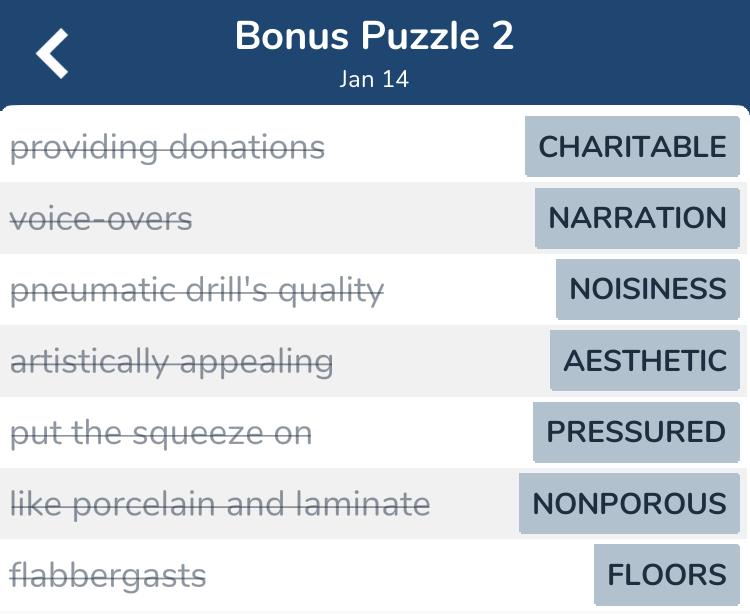This screenshot has width=750, height=614.
Task: Tap the 'pneumatic drill's quality' clue
Action: pyautogui.click(x=197, y=291)
